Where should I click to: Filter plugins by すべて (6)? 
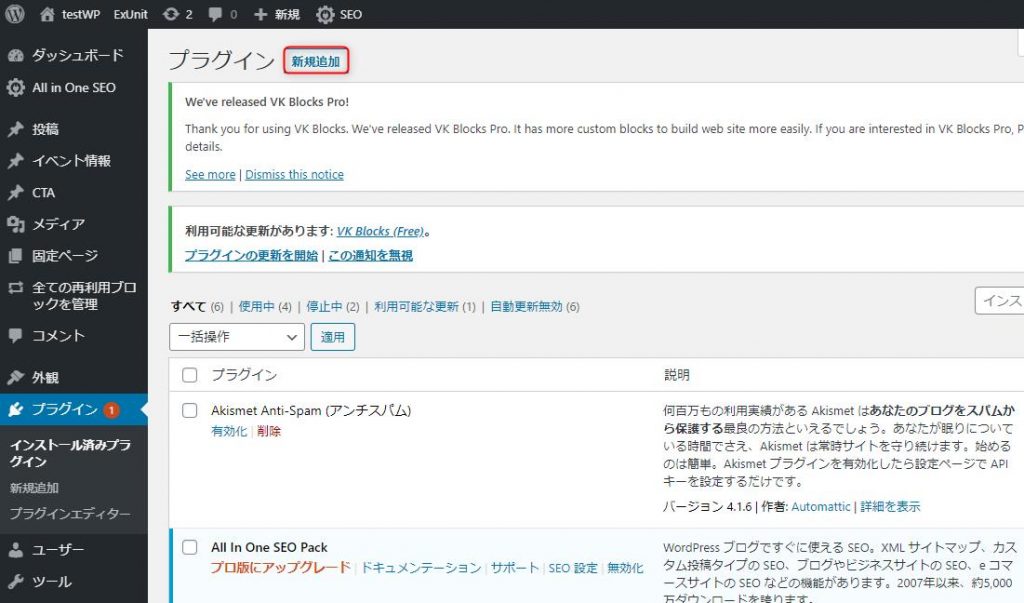pyautogui.click(x=197, y=306)
